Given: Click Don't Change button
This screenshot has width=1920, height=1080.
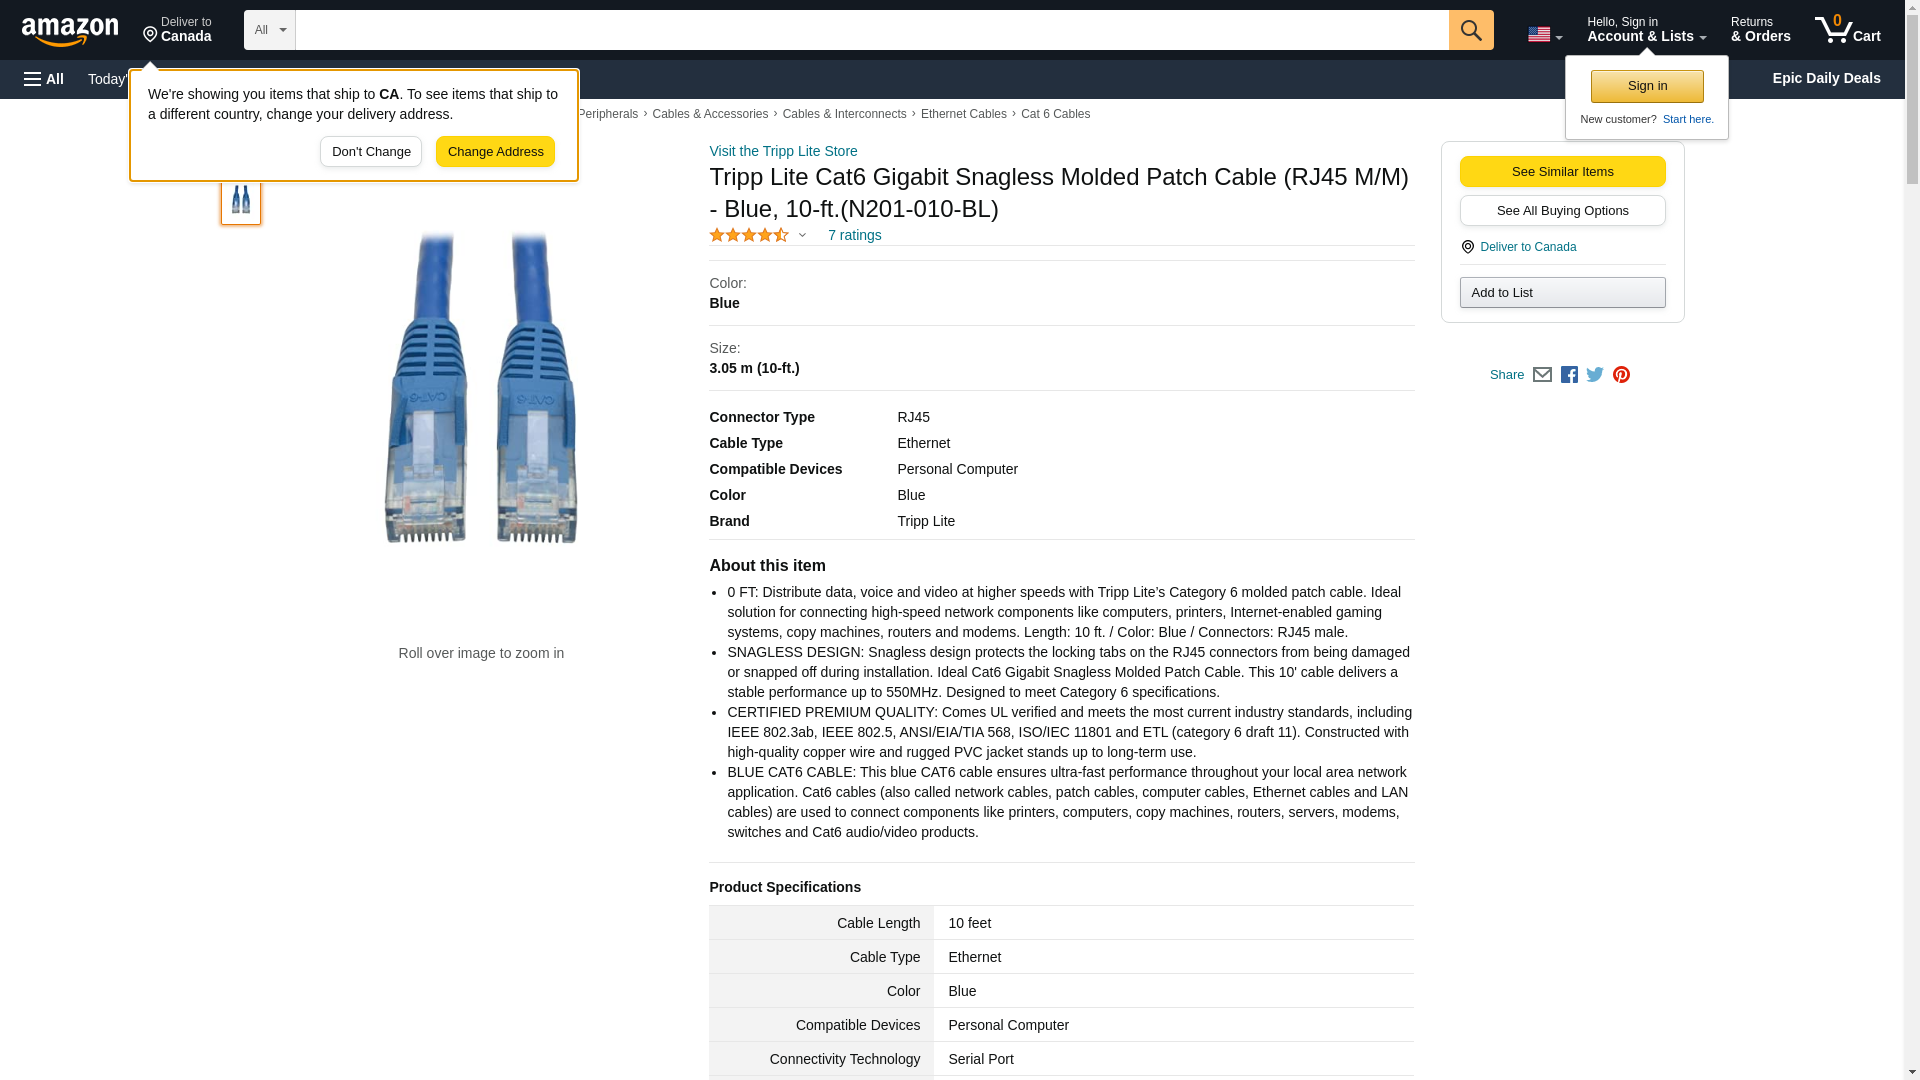Looking at the screenshot, I should tap(371, 152).
